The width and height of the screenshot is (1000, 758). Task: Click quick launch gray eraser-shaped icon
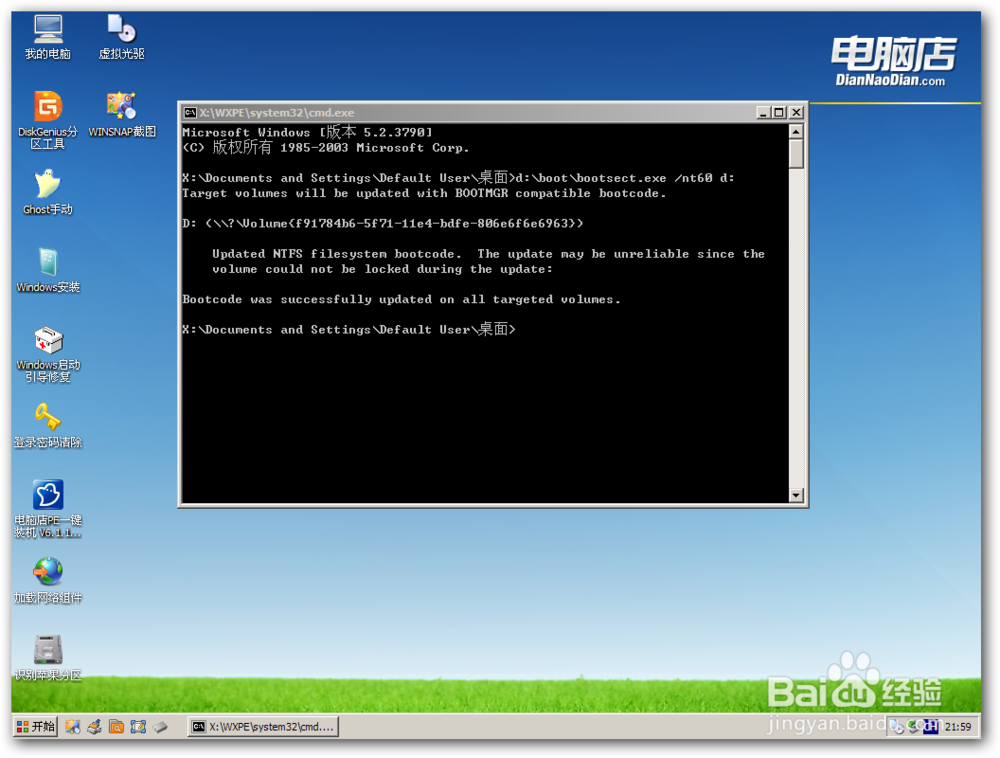160,727
